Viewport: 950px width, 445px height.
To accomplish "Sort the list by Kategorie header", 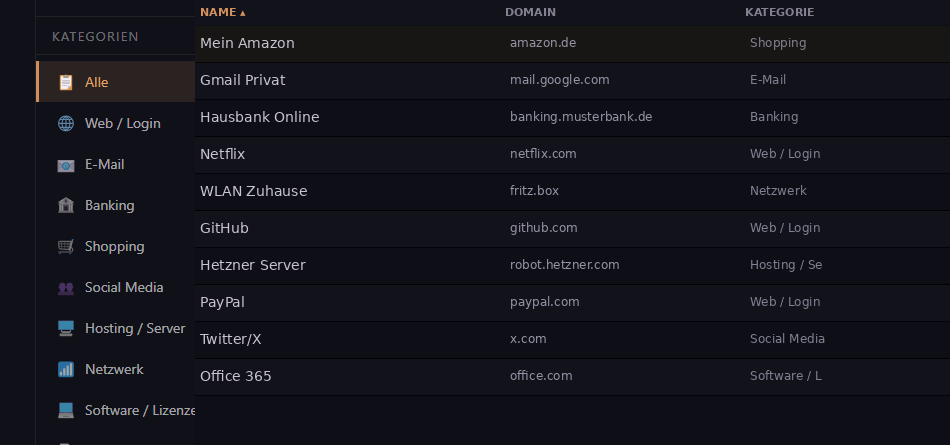I will (x=779, y=12).
